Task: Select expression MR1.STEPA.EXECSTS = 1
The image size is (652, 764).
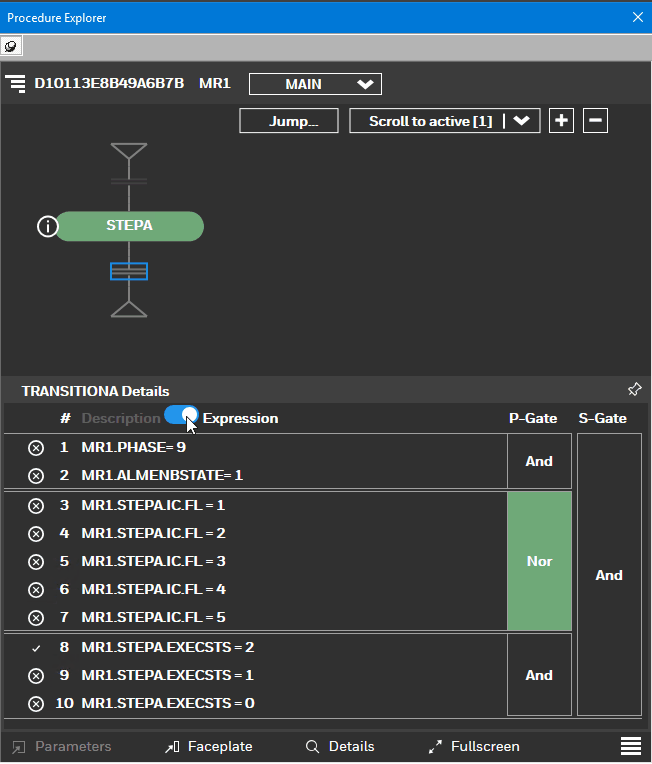Action: [168, 675]
